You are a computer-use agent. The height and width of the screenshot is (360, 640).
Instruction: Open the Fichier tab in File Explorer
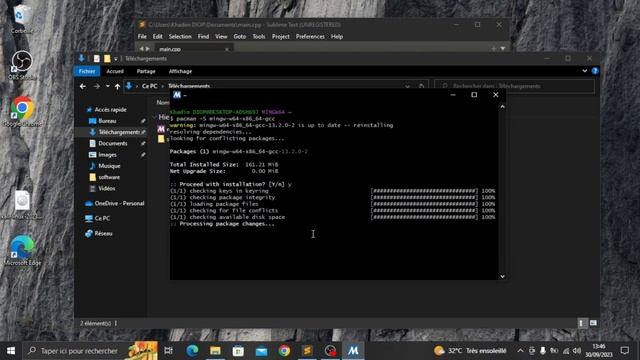pos(87,71)
